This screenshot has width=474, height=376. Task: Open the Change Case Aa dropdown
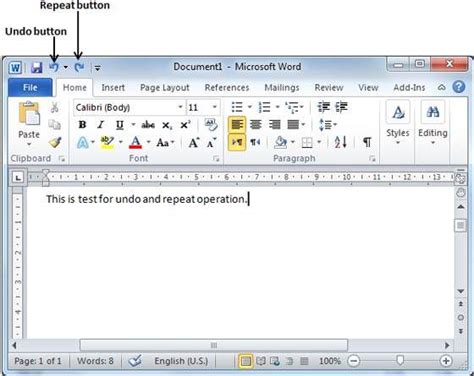click(166, 143)
